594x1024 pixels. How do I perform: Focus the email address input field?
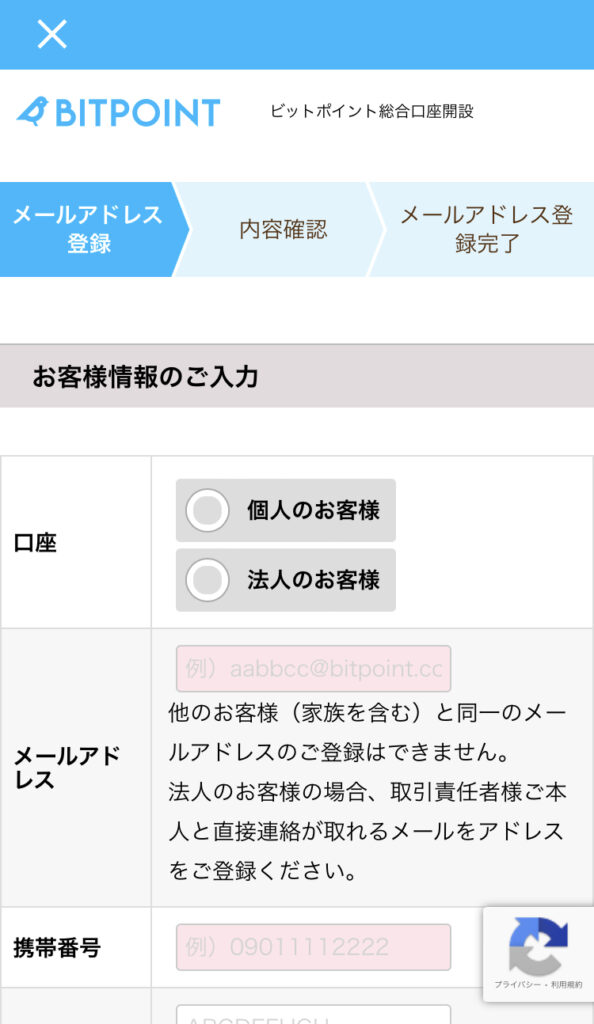(313, 669)
